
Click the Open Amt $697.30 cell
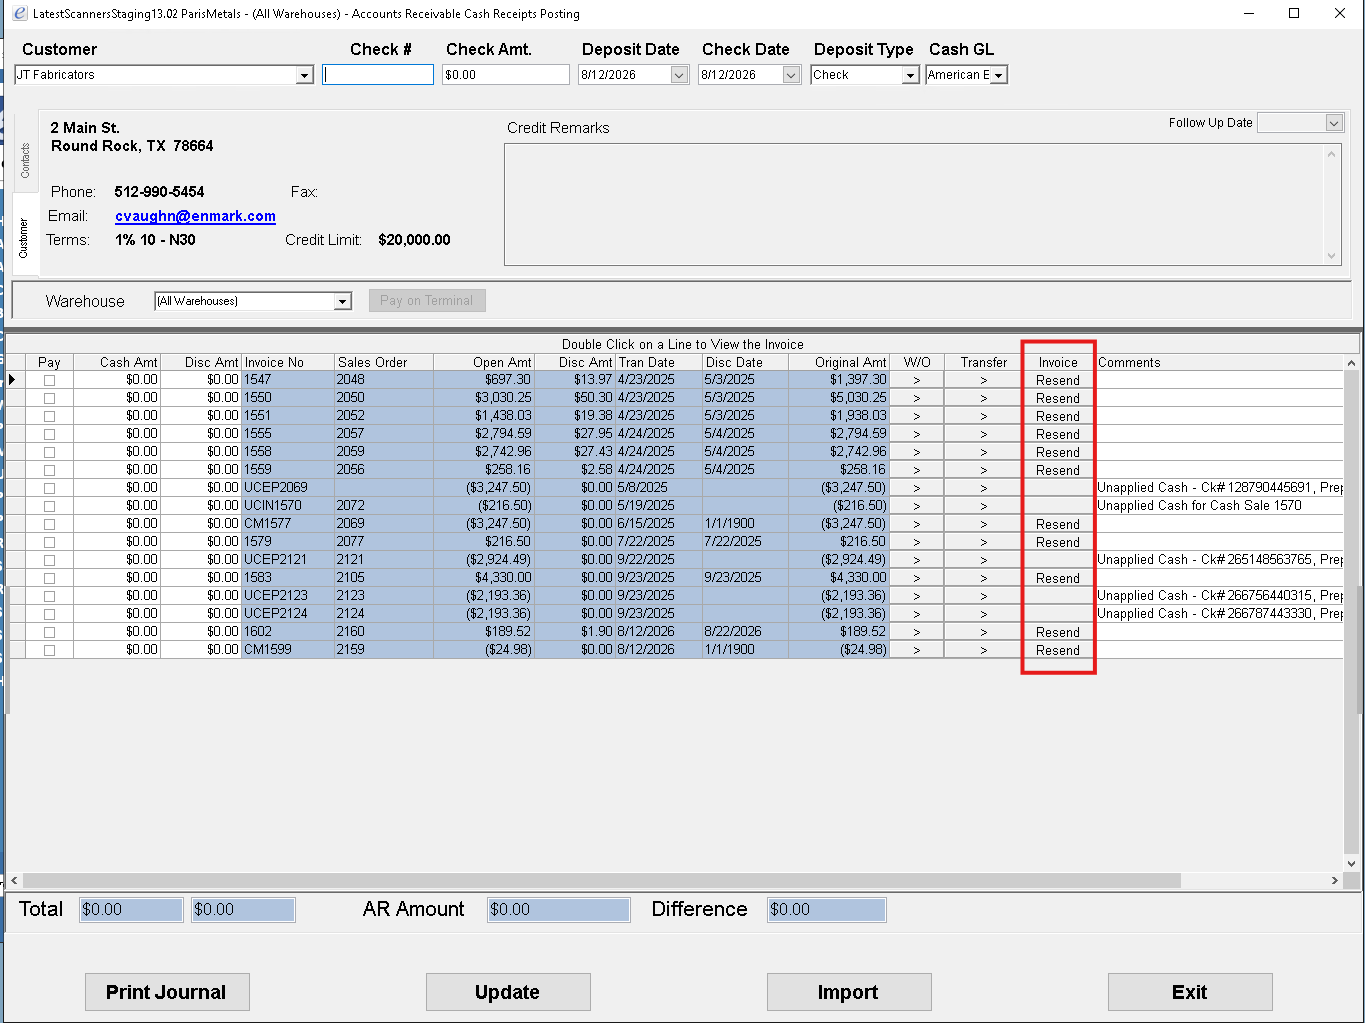tap(484, 380)
